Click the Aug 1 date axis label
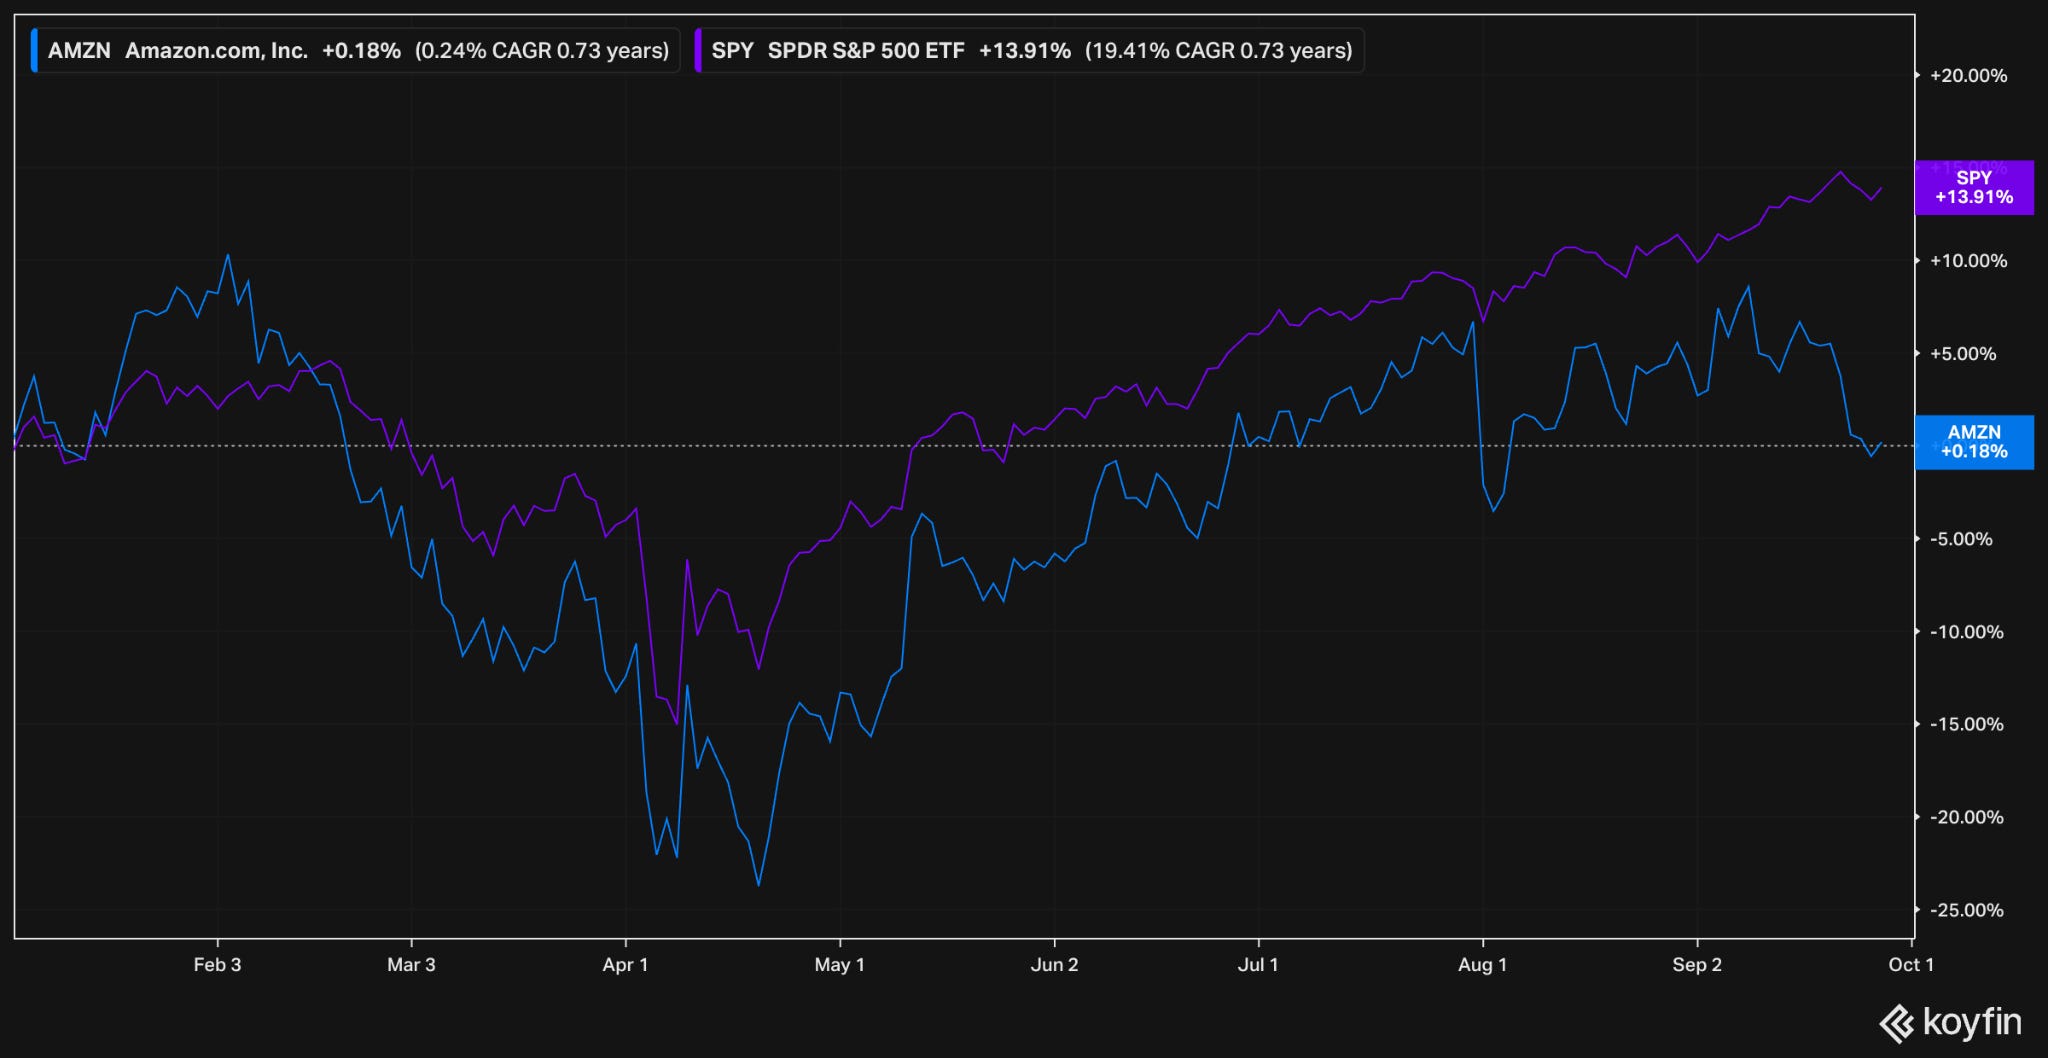The width and height of the screenshot is (2048, 1058). tap(1482, 965)
